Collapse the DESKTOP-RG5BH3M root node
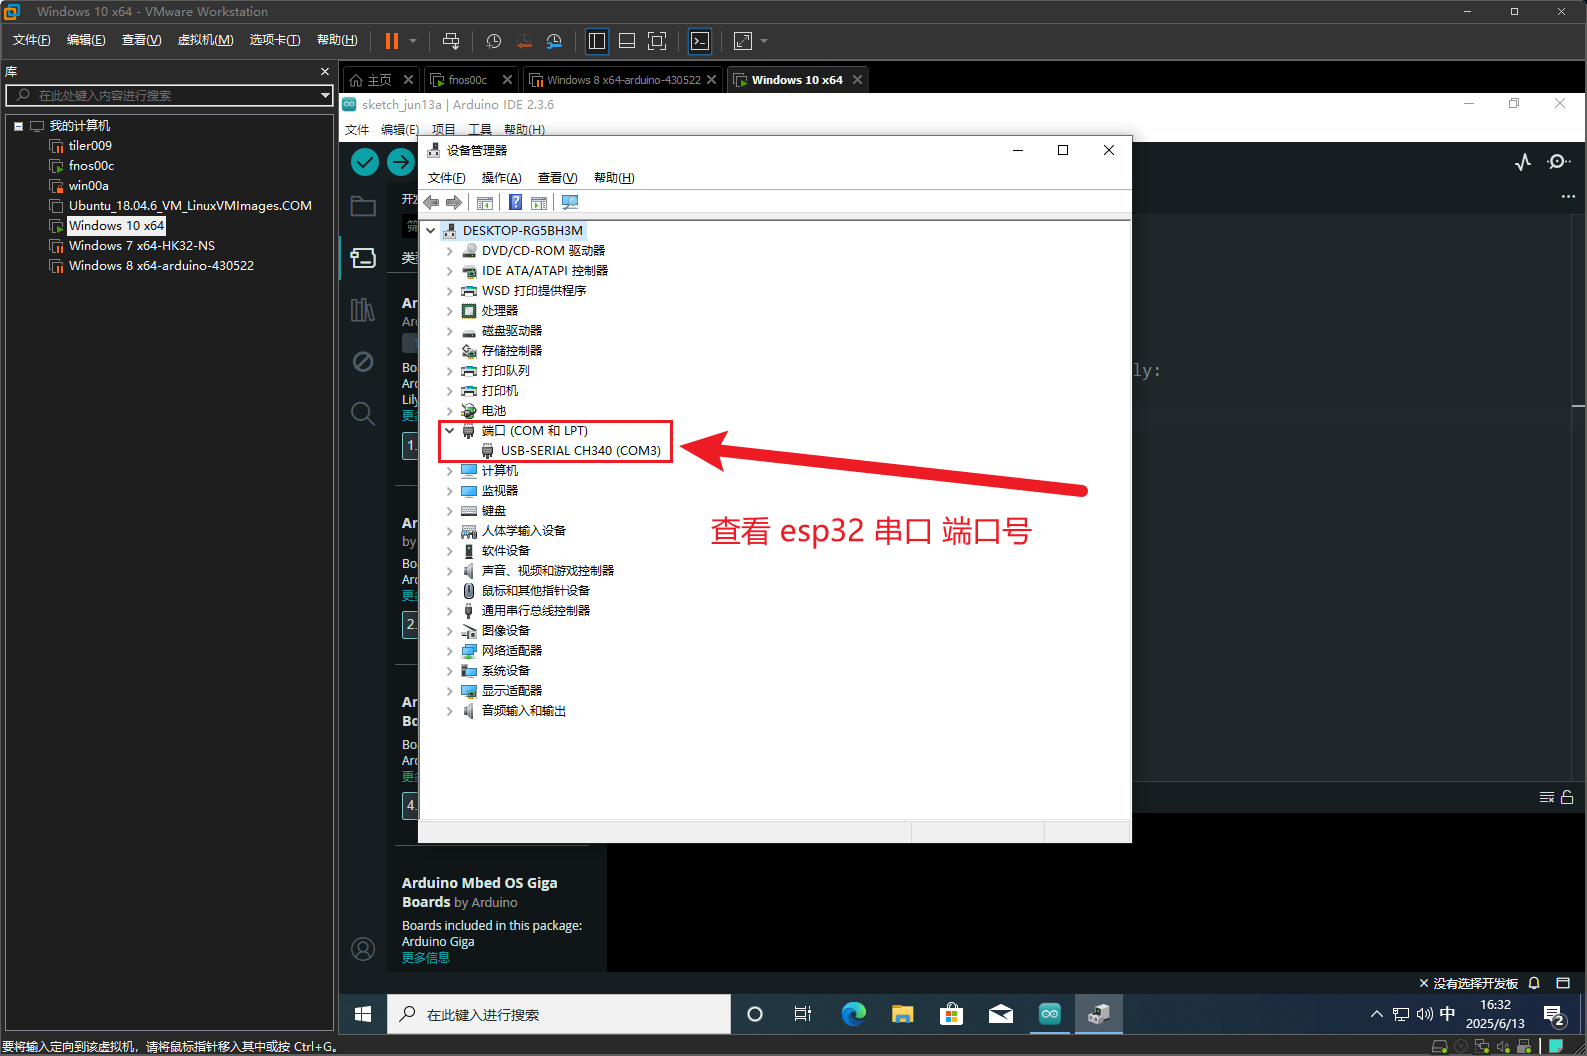 coord(431,230)
